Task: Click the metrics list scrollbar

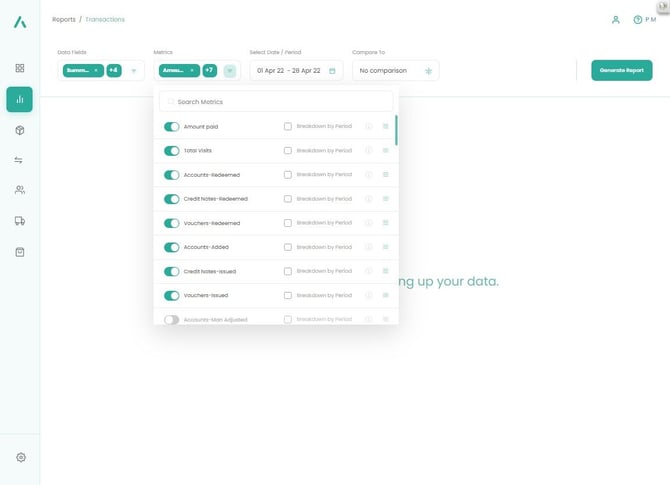Action: pos(396,130)
